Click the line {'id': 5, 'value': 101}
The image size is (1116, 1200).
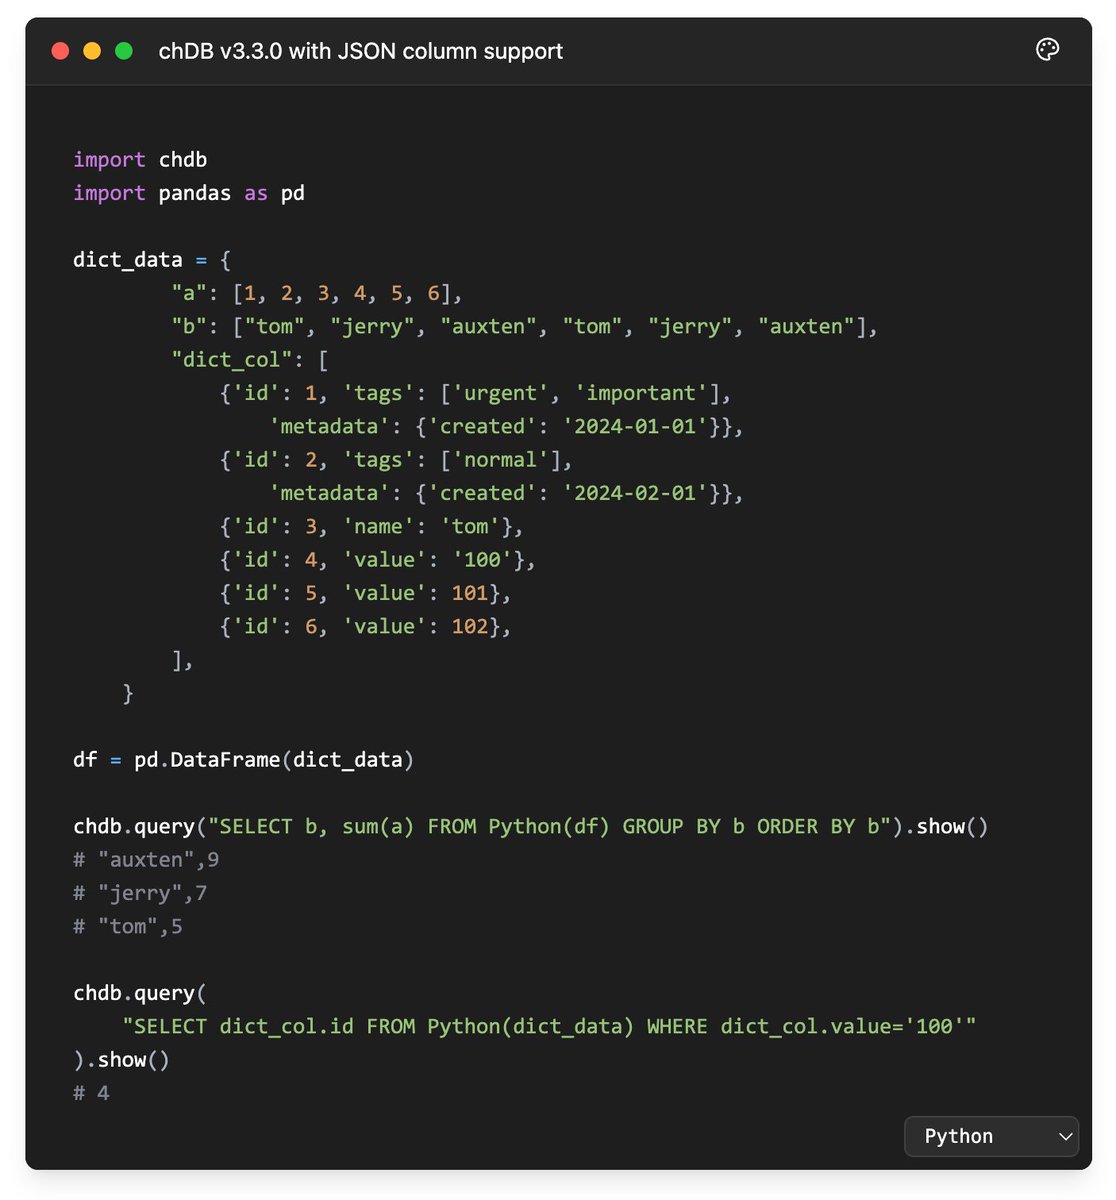coord(365,593)
